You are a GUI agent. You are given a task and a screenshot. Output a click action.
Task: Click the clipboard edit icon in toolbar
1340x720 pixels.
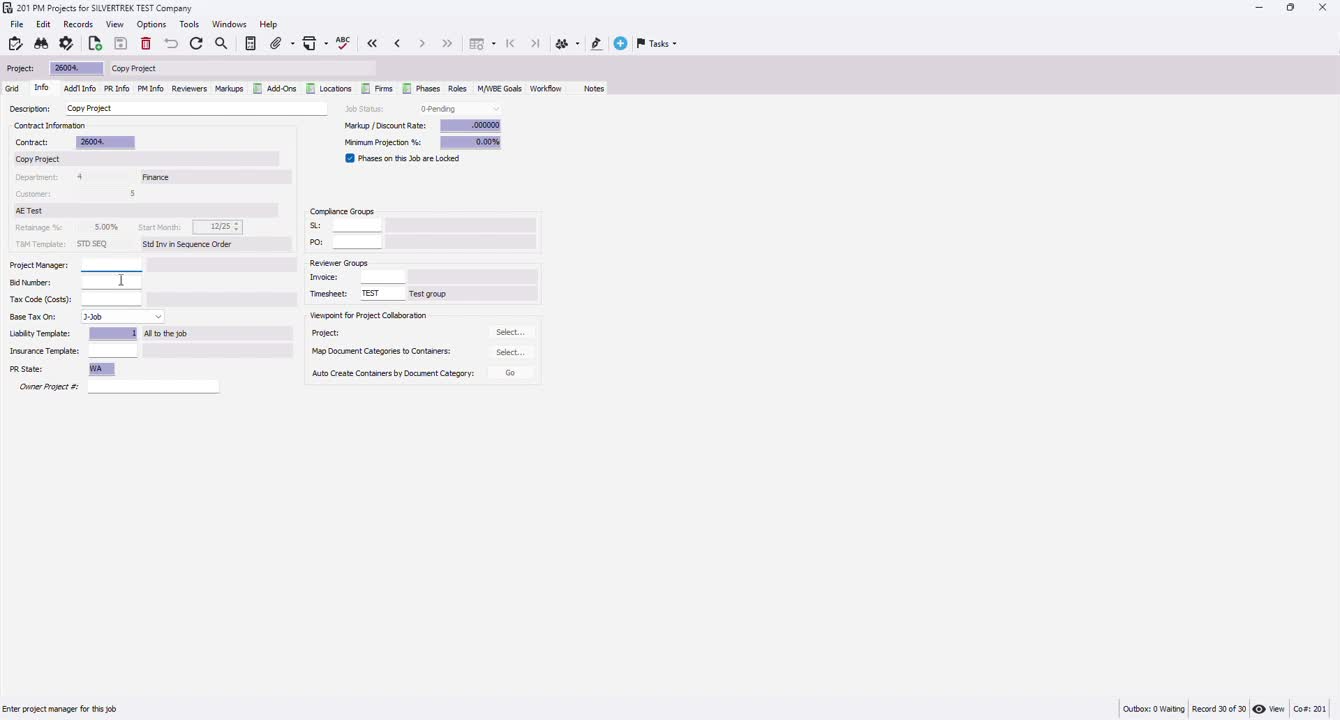point(15,44)
